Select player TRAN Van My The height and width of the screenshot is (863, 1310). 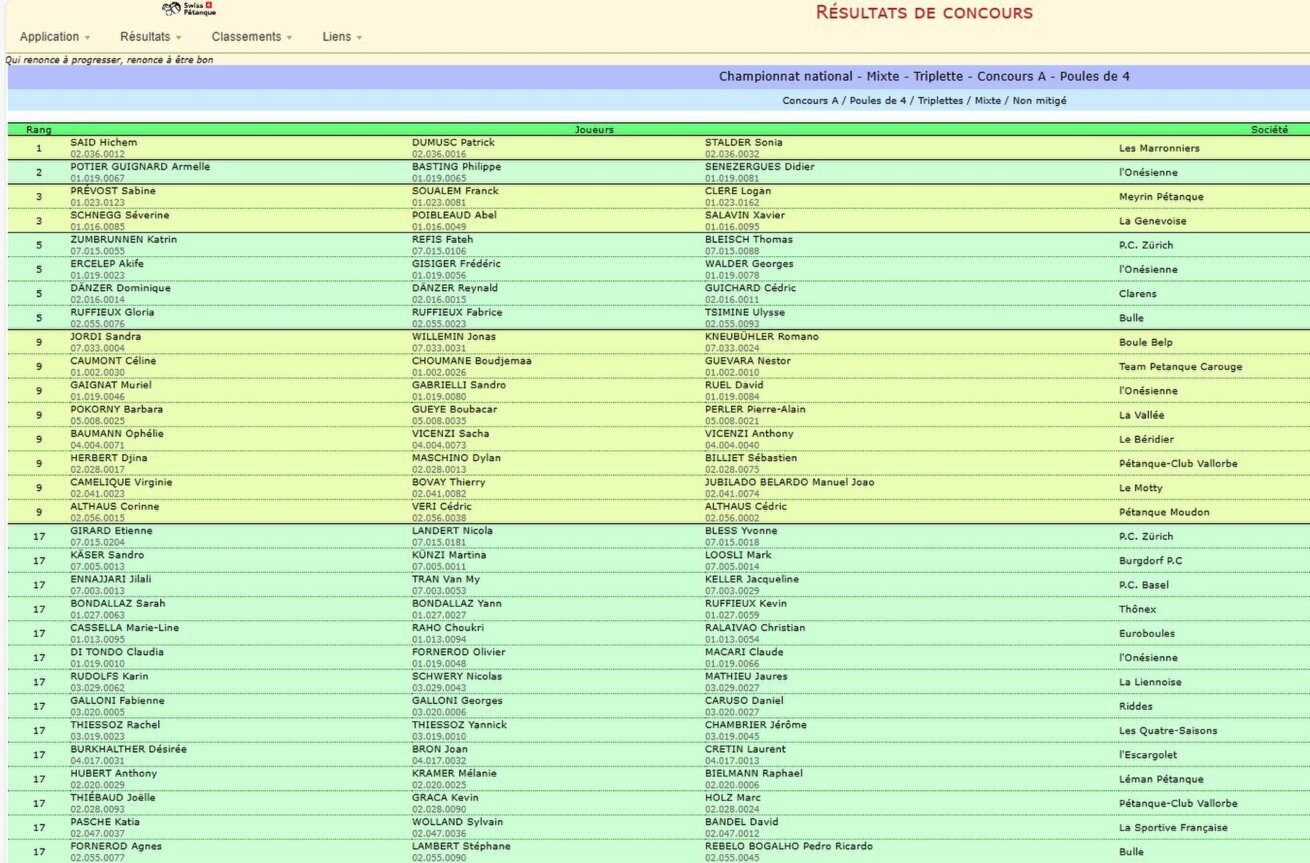pos(446,579)
